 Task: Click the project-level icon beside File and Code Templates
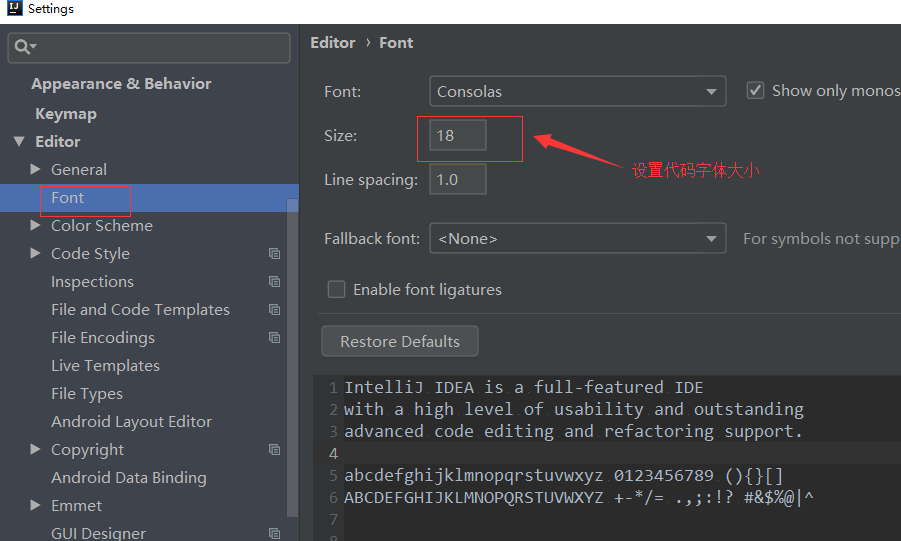pyautogui.click(x=274, y=310)
